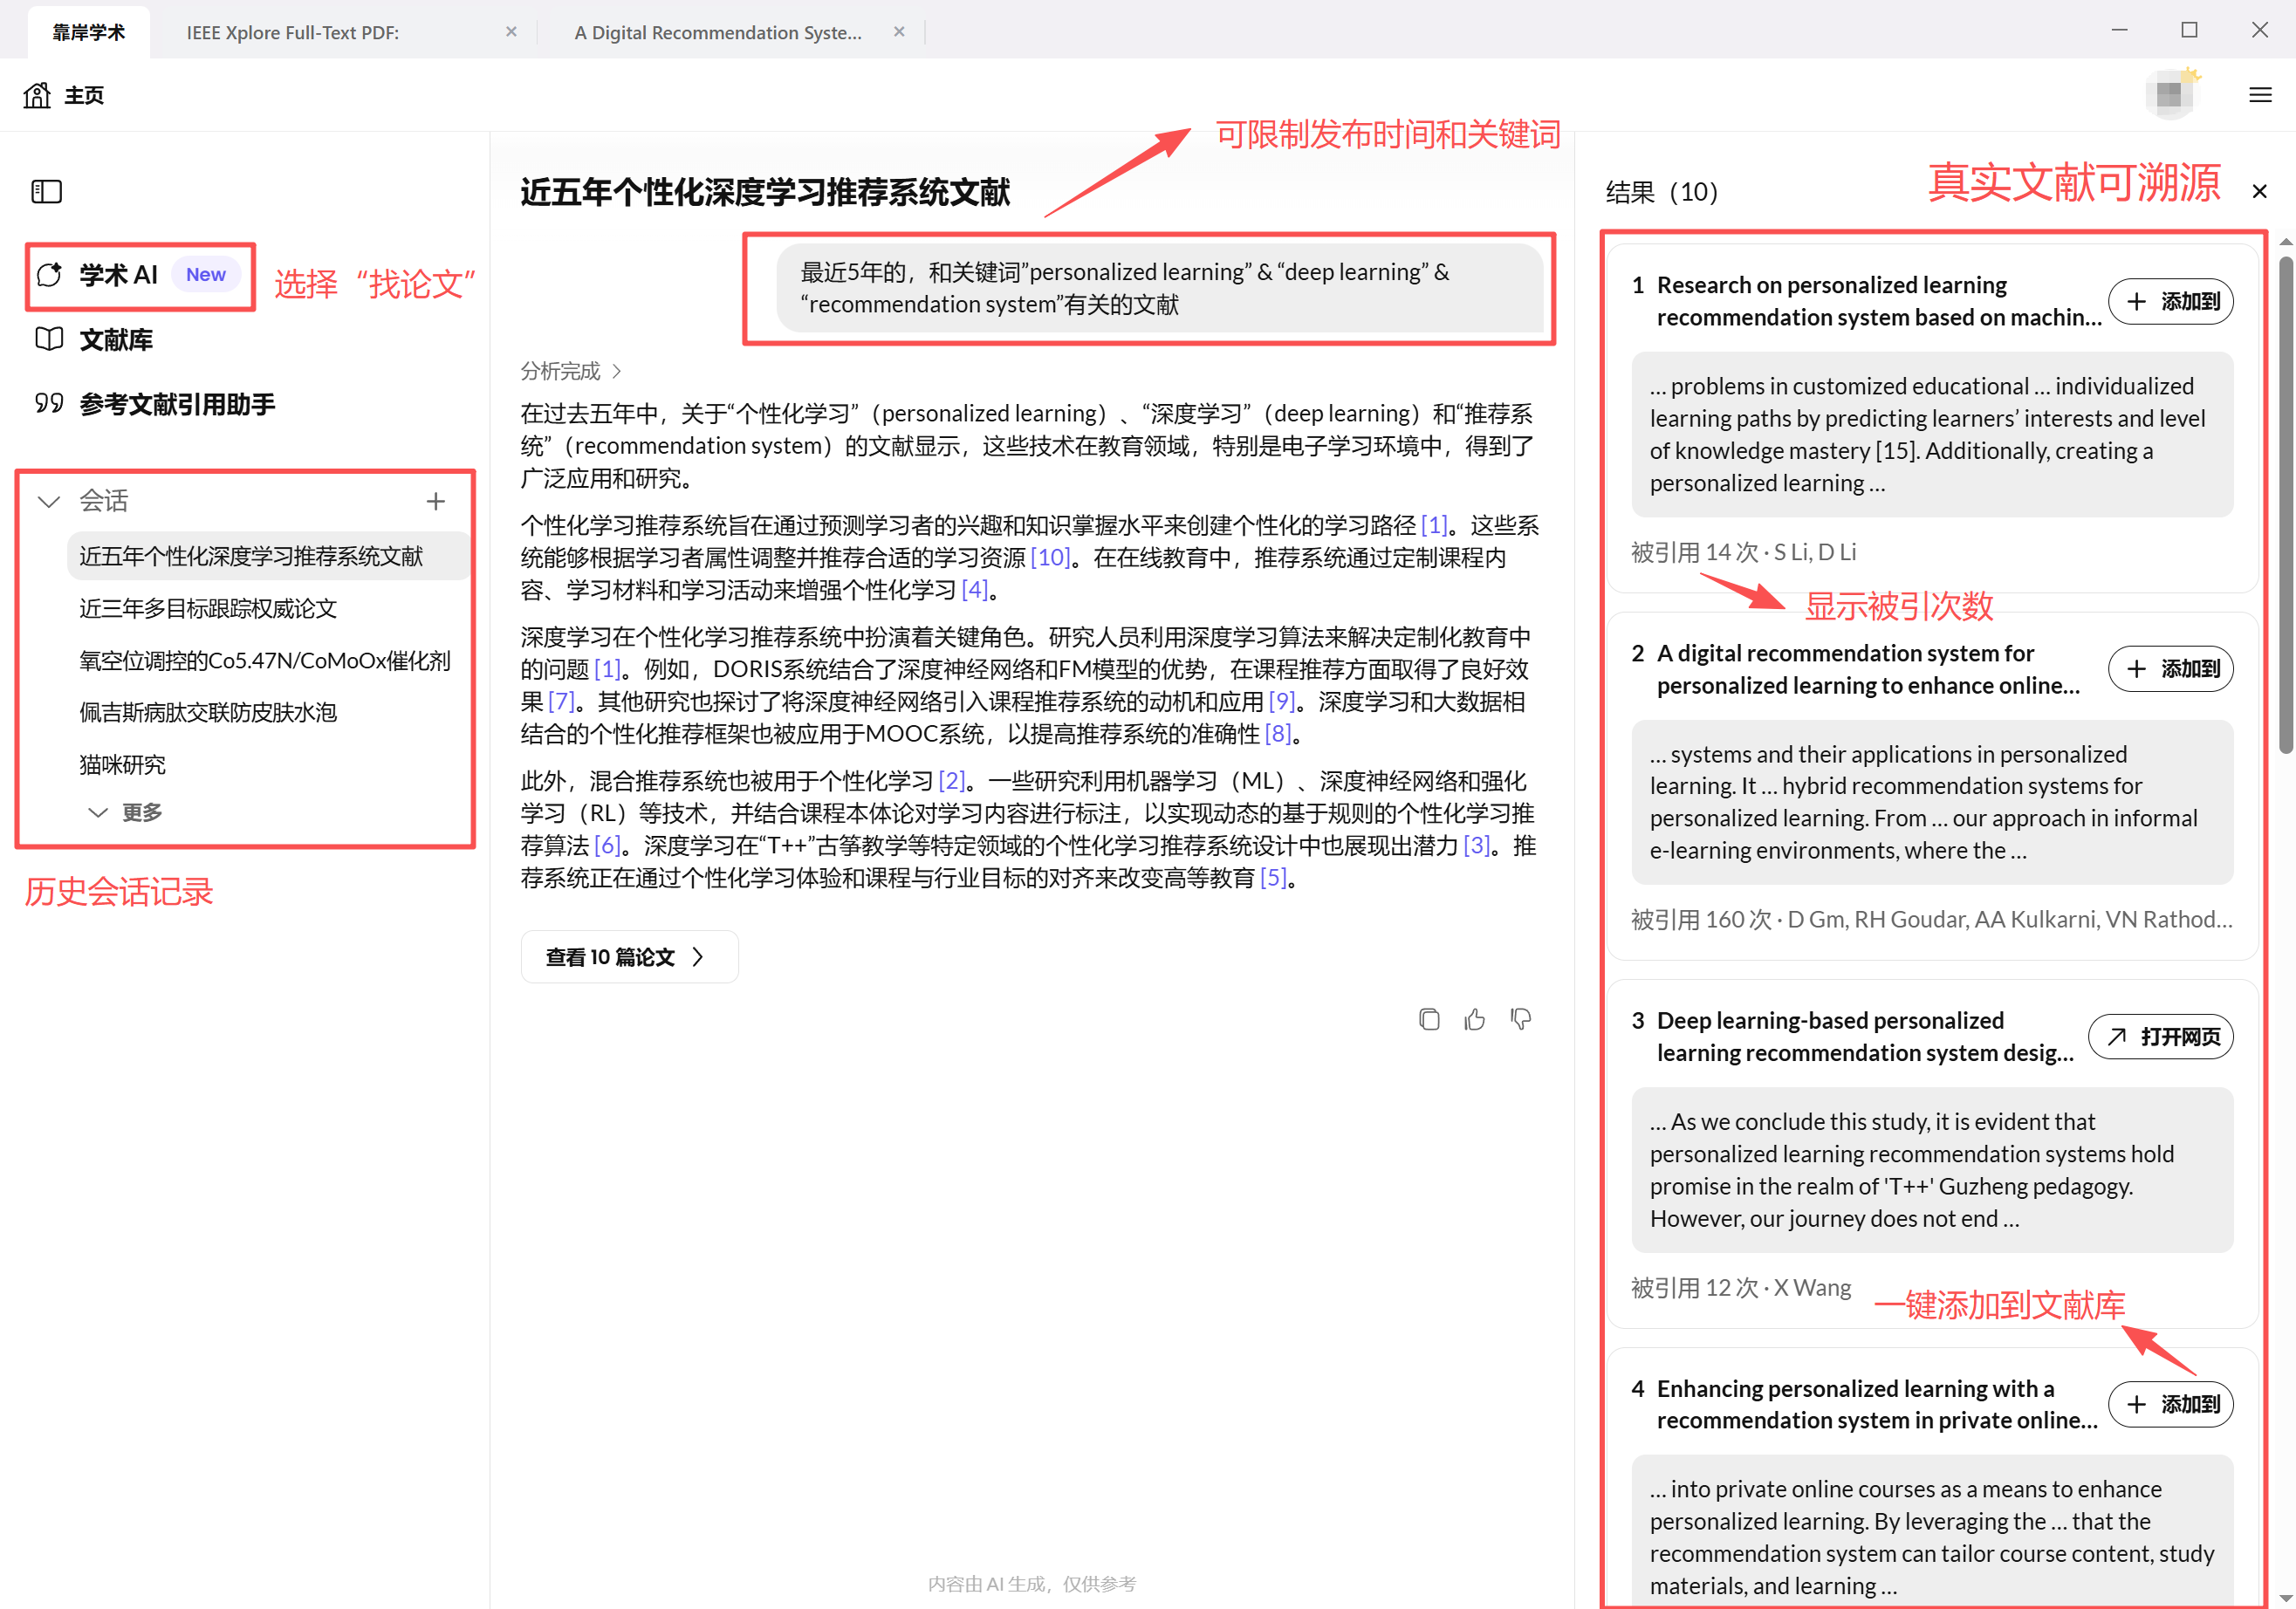2296x1609 pixels.
Task: Open the hamburger menu at top right
Action: tap(2260, 95)
